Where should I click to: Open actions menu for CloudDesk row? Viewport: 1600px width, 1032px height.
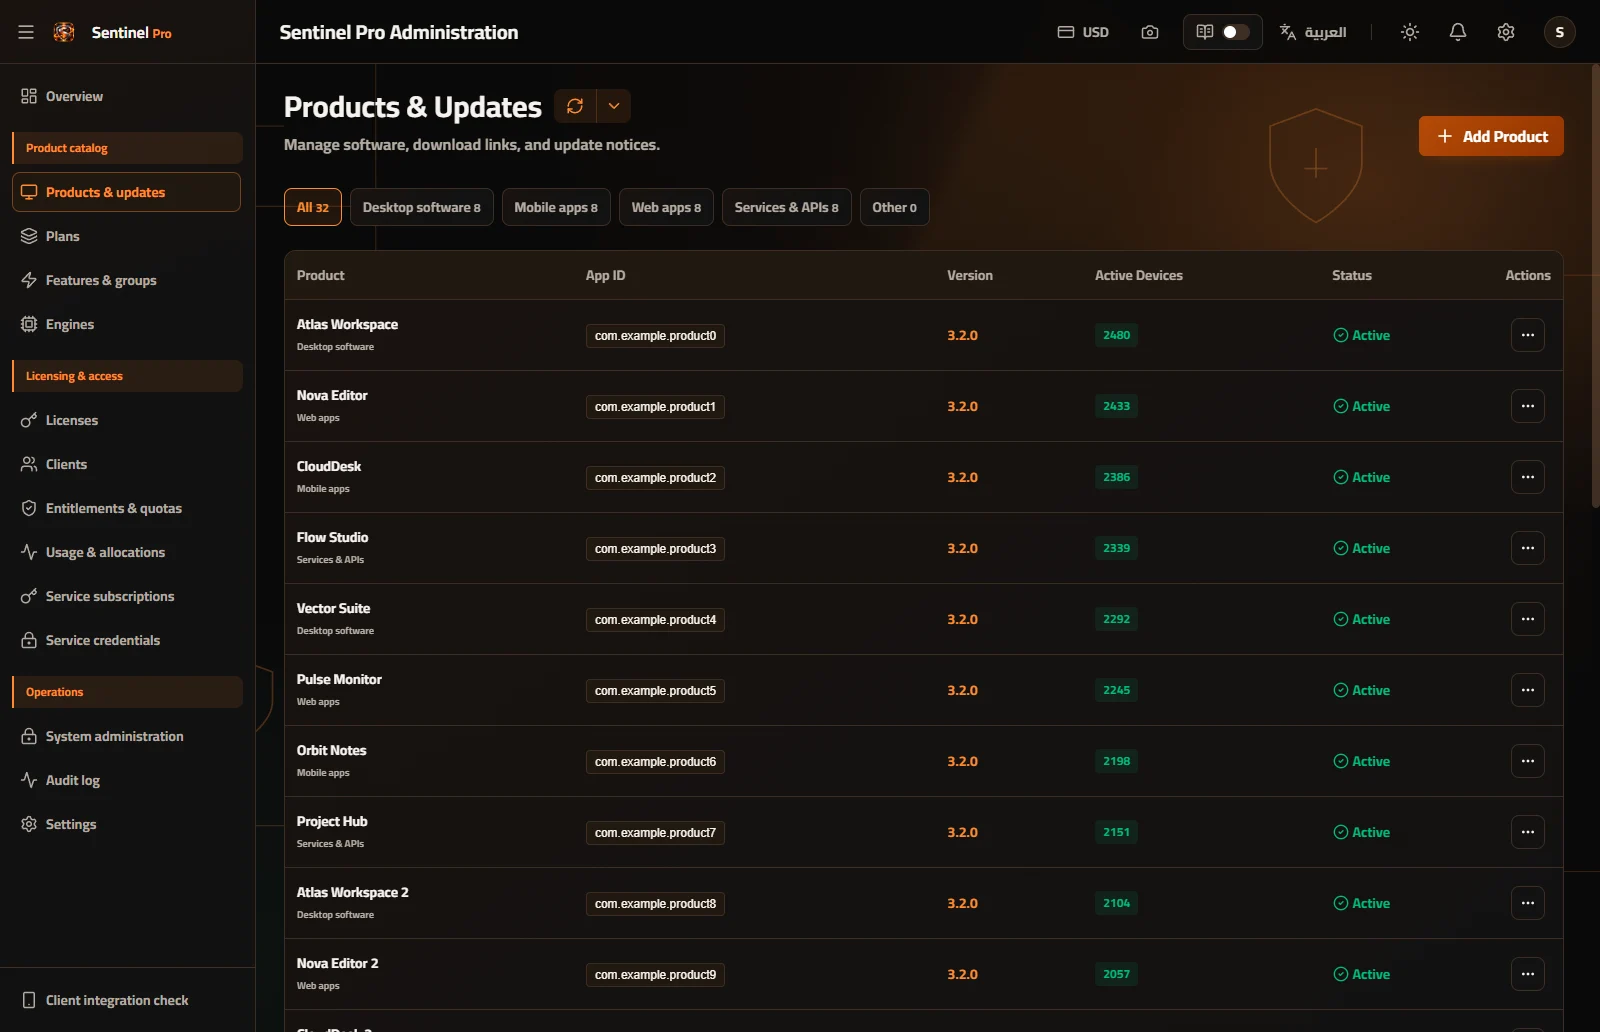click(x=1528, y=477)
